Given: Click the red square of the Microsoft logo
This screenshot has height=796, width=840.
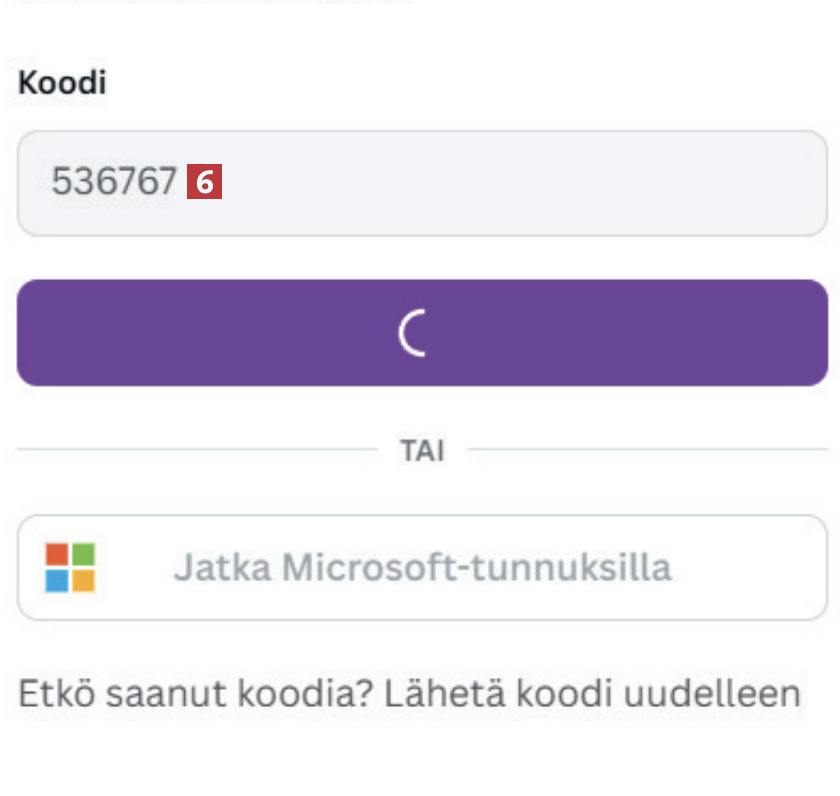Looking at the screenshot, I should click(57, 554).
